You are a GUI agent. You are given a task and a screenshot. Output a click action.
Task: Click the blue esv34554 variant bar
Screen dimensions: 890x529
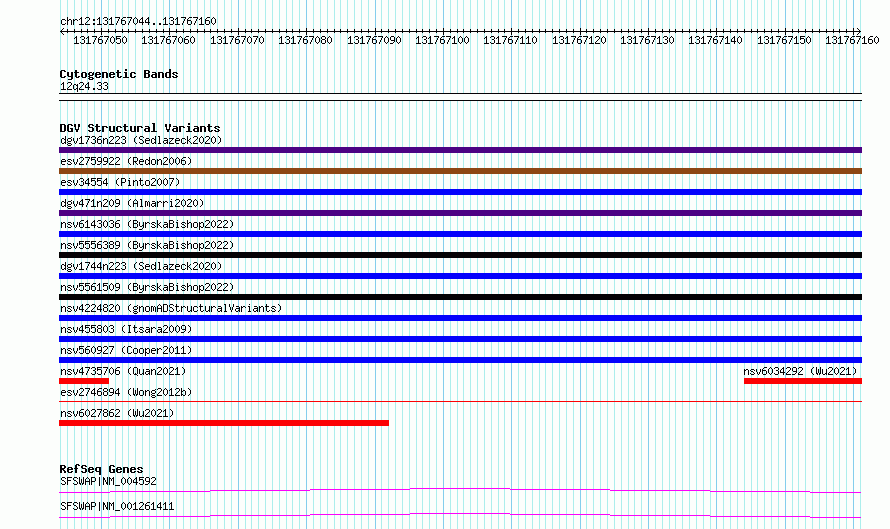click(460, 192)
